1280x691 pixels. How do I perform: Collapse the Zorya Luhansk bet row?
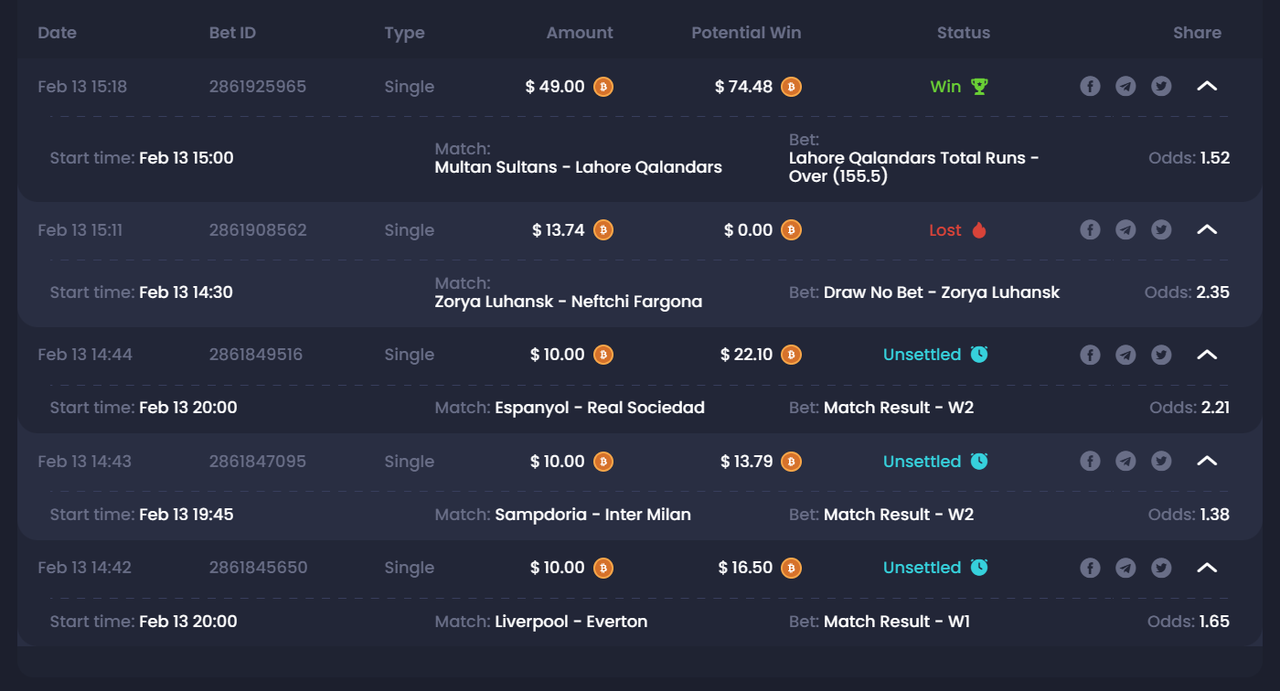(x=1207, y=230)
